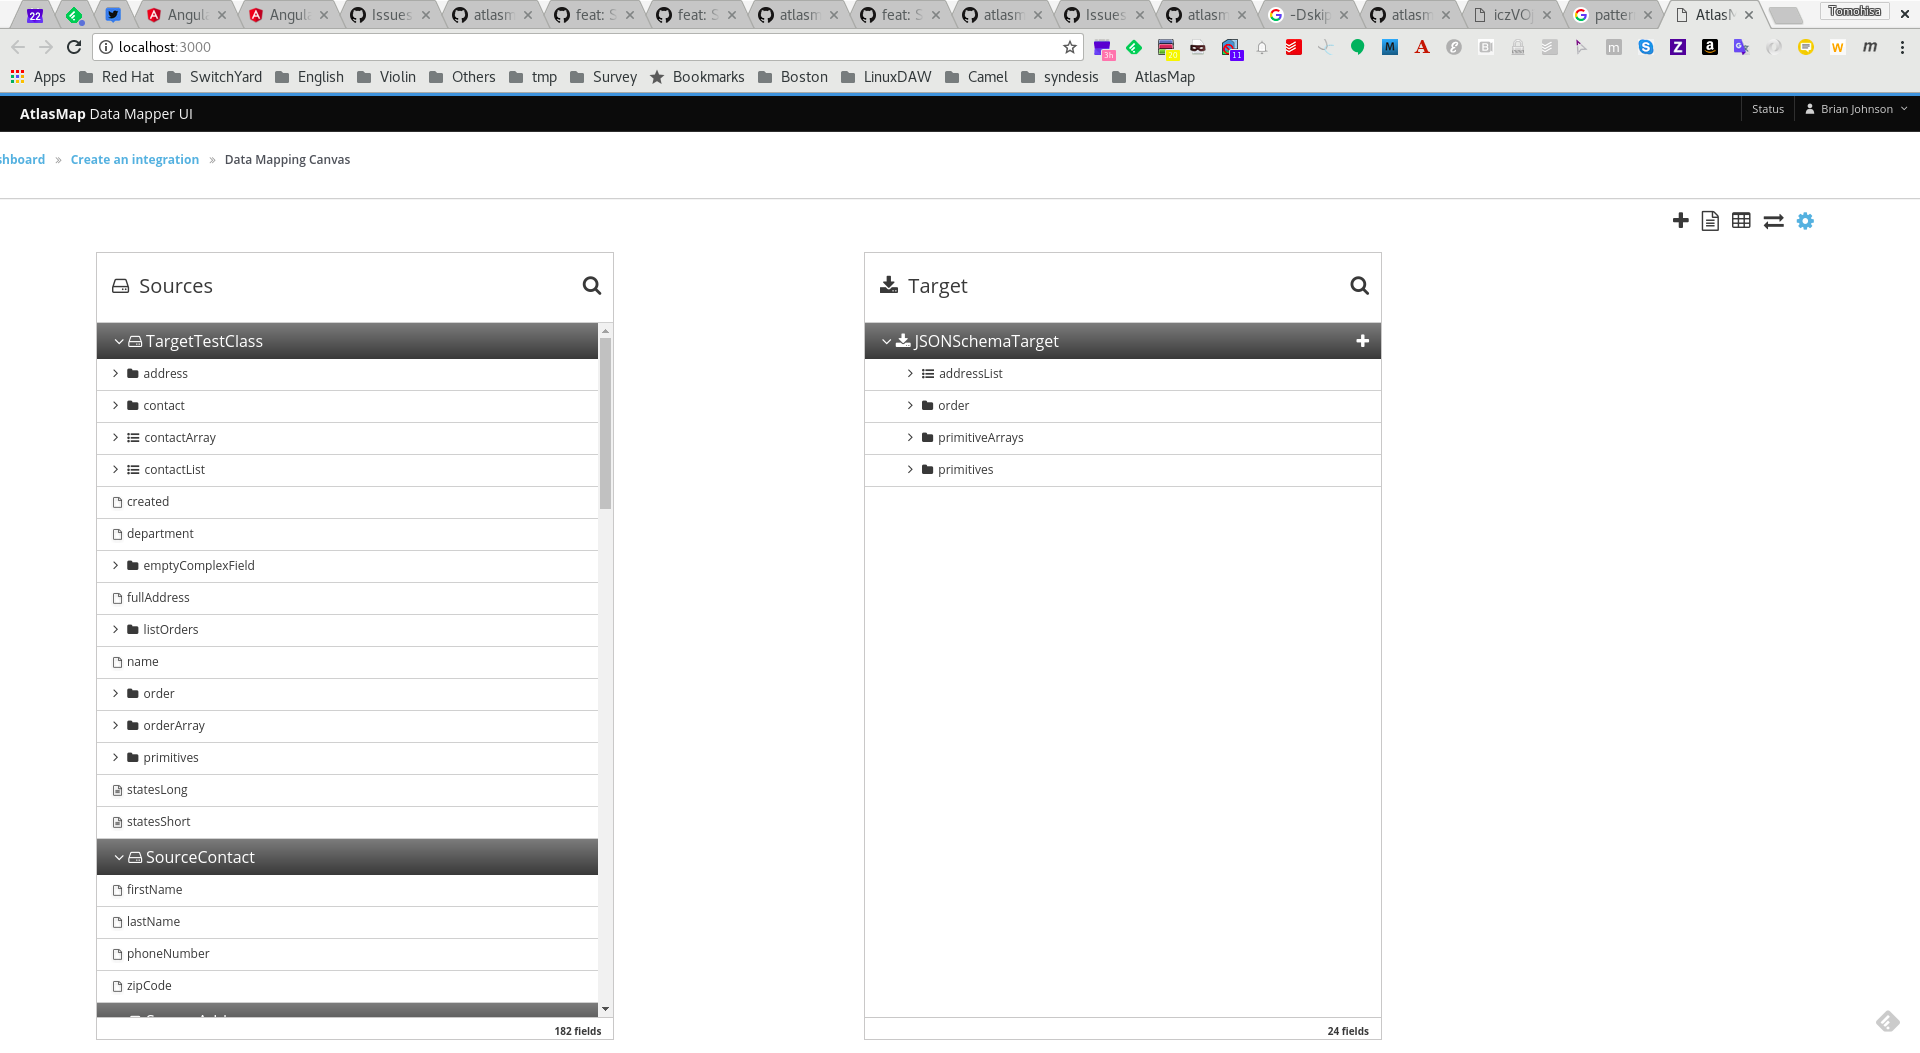The image size is (1920, 1053).
Task: Bookmark this page with star icon
Action: (1070, 47)
